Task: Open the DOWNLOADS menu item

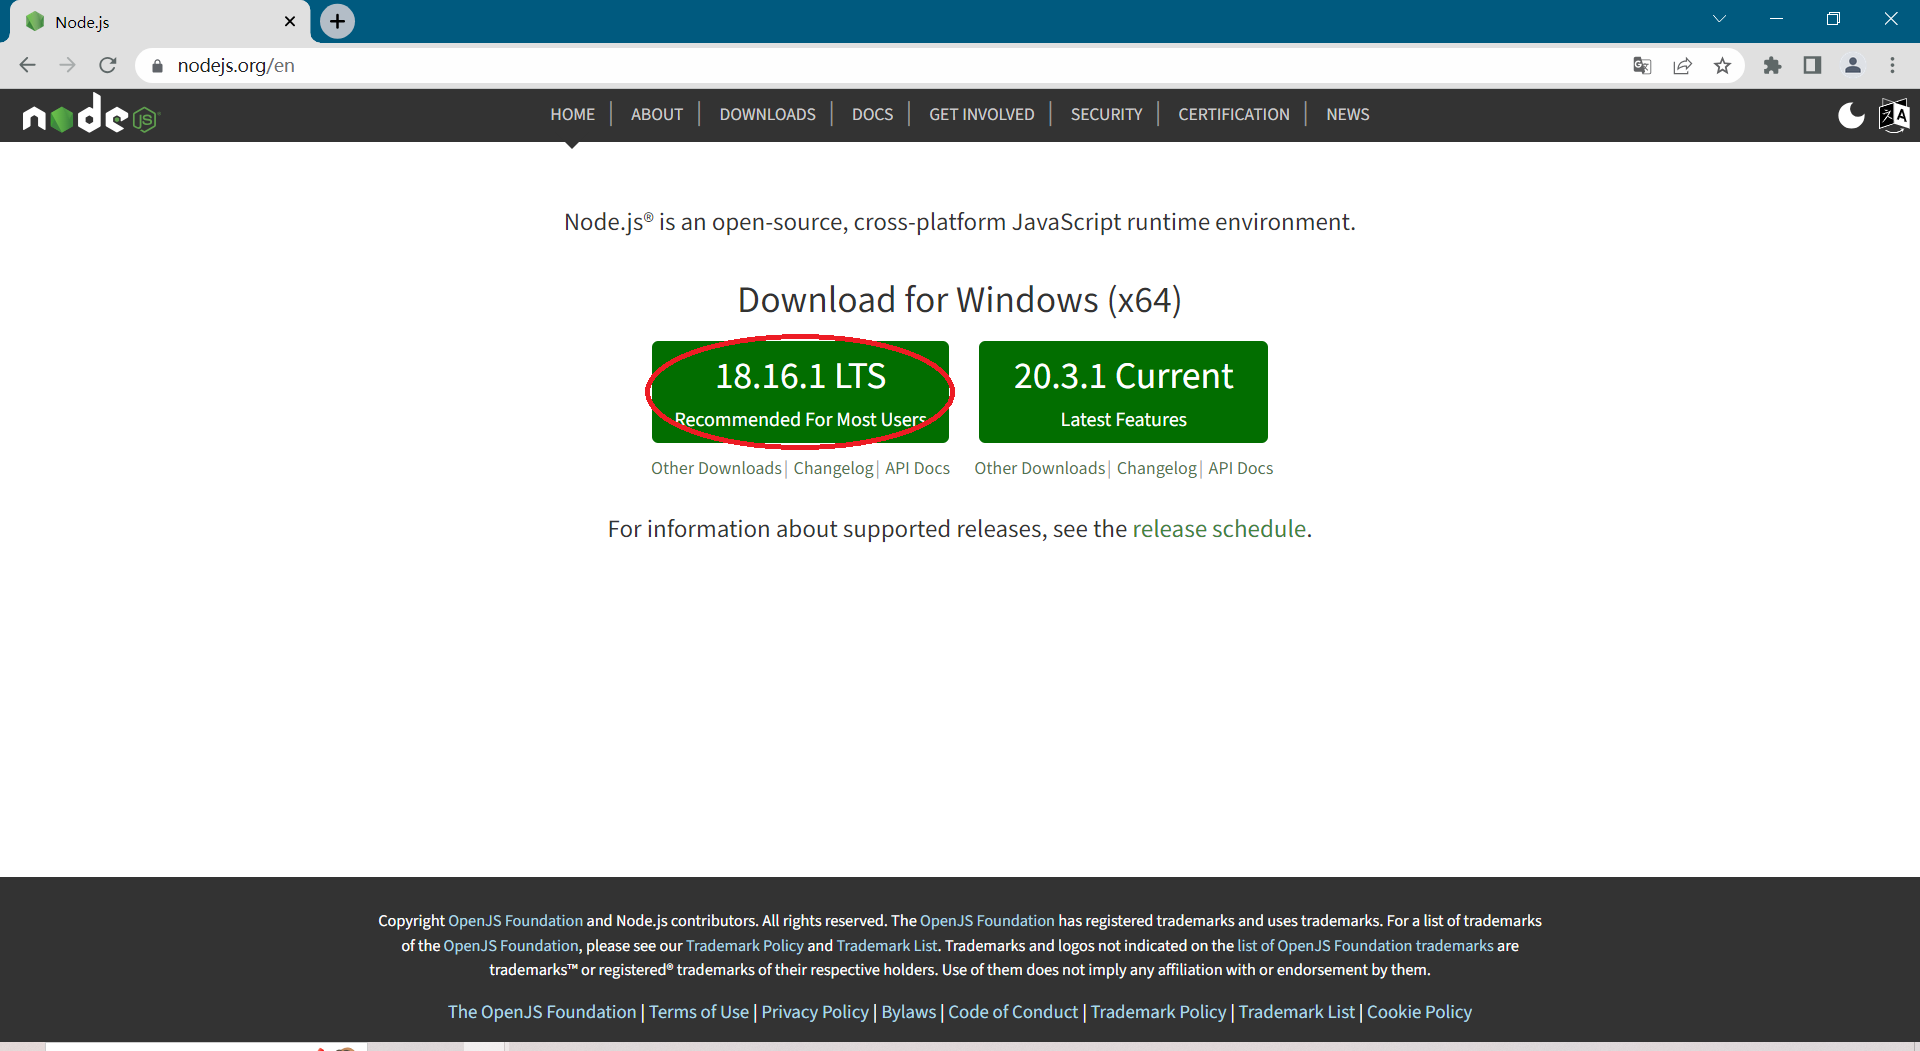Action: point(767,115)
